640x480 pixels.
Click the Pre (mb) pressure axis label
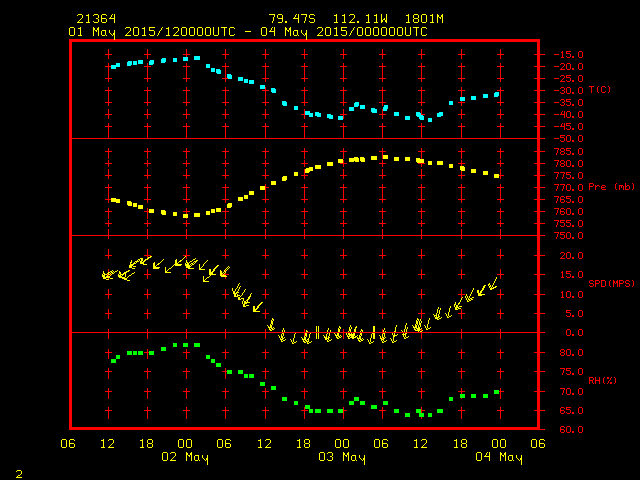[x=611, y=187]
